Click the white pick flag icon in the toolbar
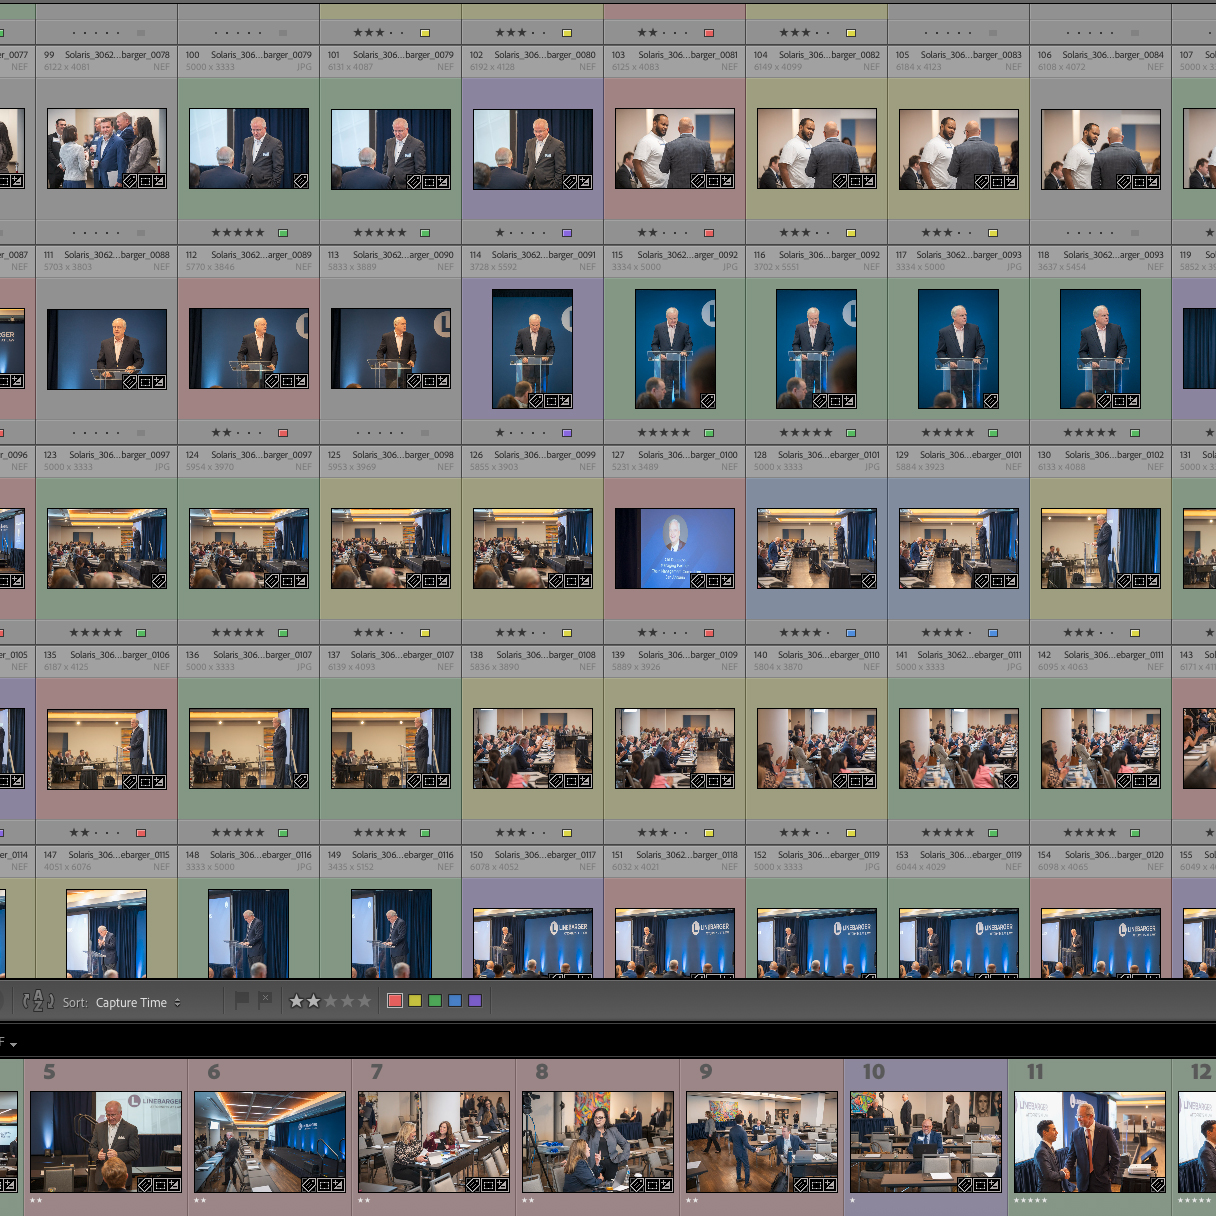The height and width of the screenshot is (1216, 1216). tap(243, 1000)
